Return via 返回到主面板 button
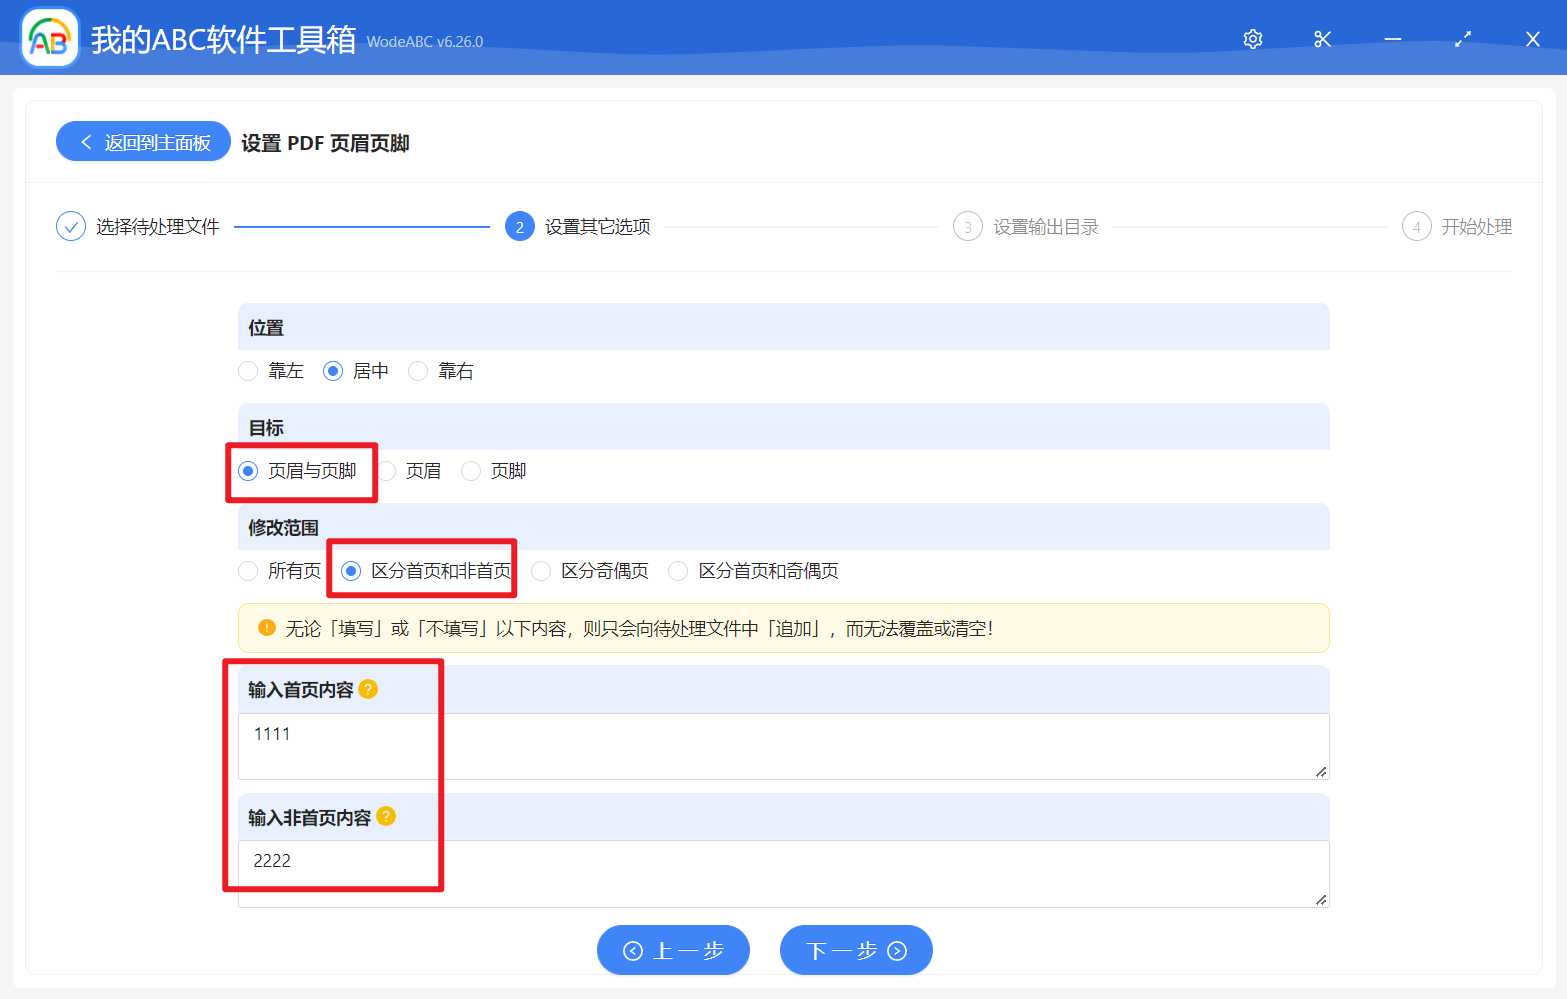The height and width of the screenshot is (999, 1567). click(x=143, y=142)
